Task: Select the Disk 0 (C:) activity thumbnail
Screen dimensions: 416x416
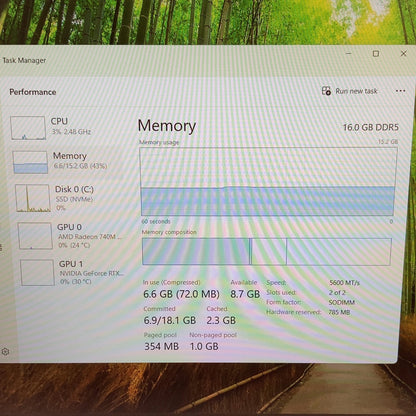Action: [33, 198]
